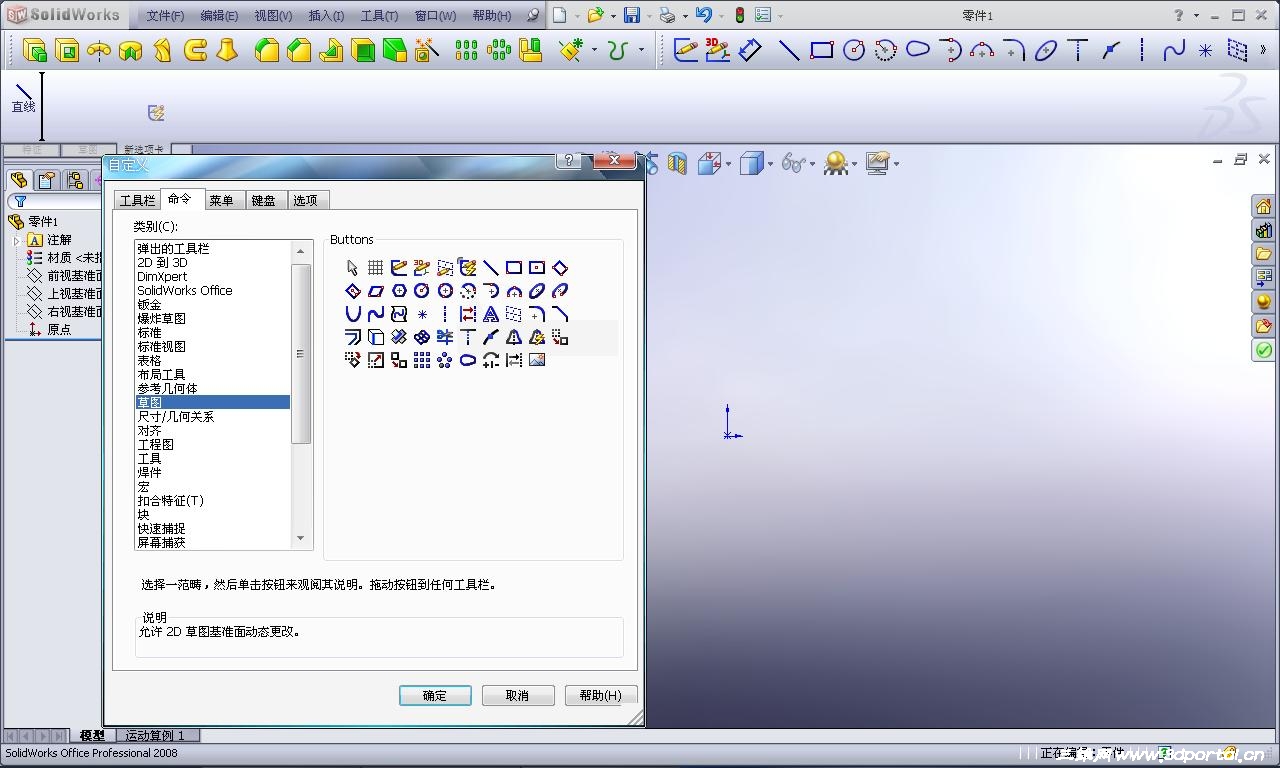Click the Polygon icon in Buttons panel
1280x768 pixels.
pyautogui.click(x=399, y=291)
